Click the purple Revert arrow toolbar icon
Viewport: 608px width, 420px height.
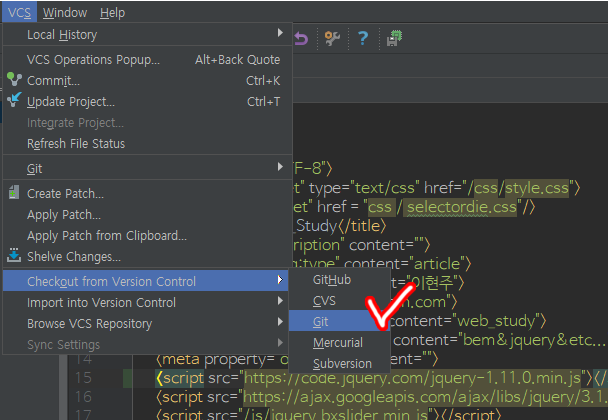click(x=301, y=38)
